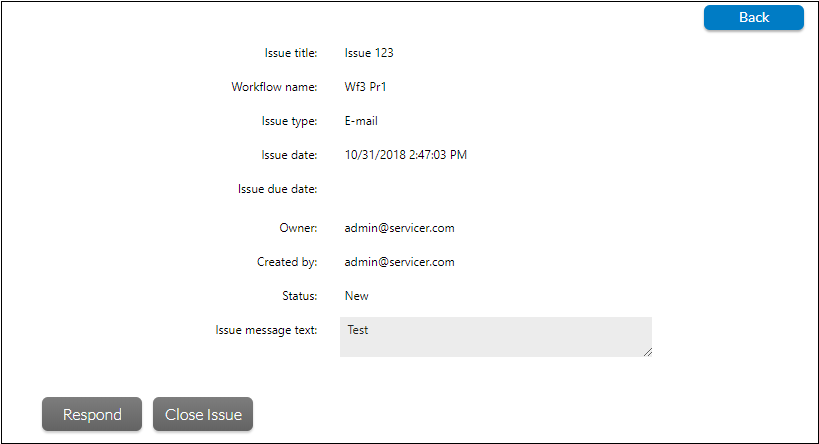This screenshot has width=819, height=444.
Task: Click the "Owner:" label
Action: pos(298,228)
